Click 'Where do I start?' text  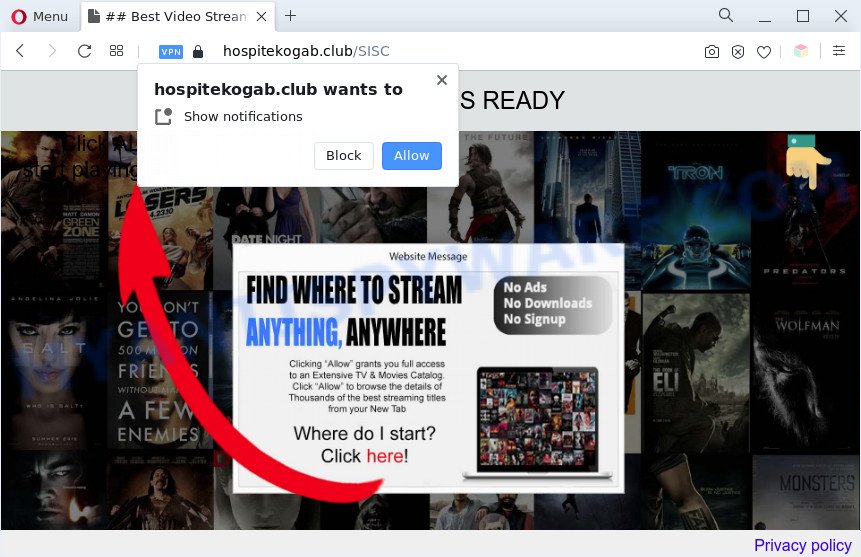(365, 433)
